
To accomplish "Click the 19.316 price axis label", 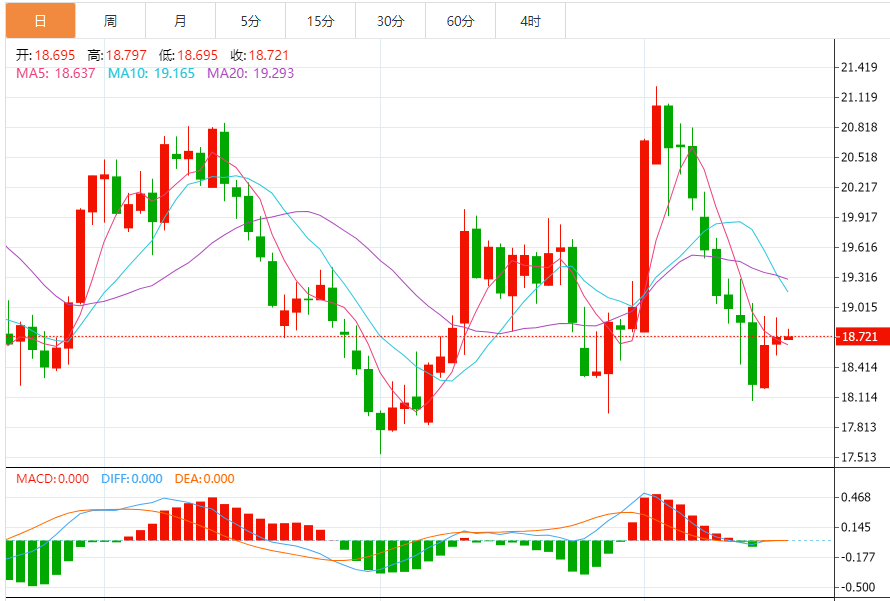I will pos(859,277).
